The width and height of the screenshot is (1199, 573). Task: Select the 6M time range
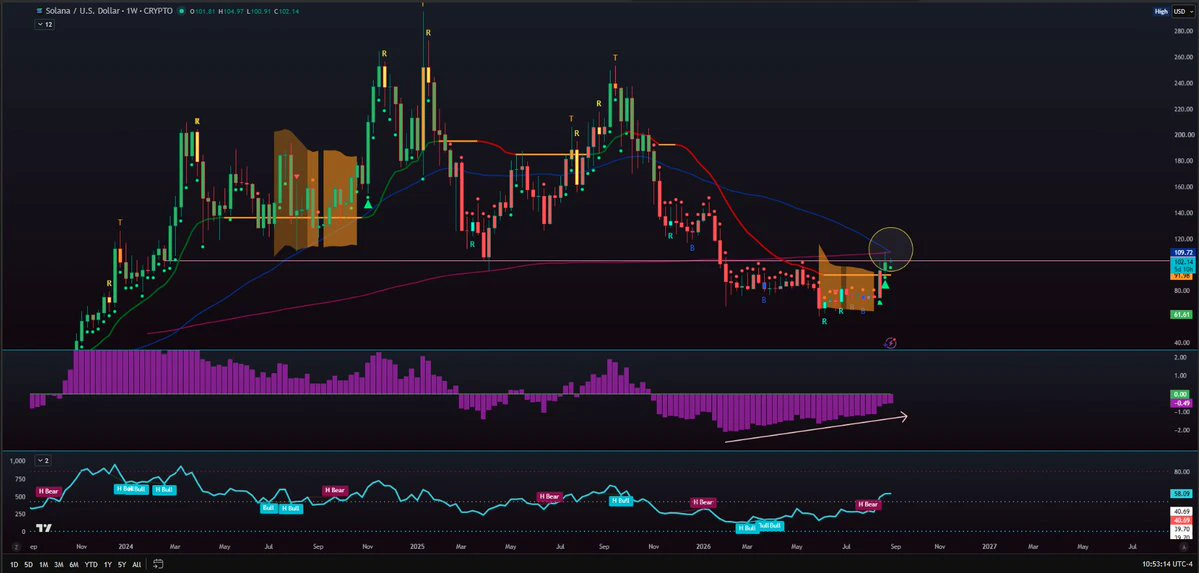[x=73, y=565]
